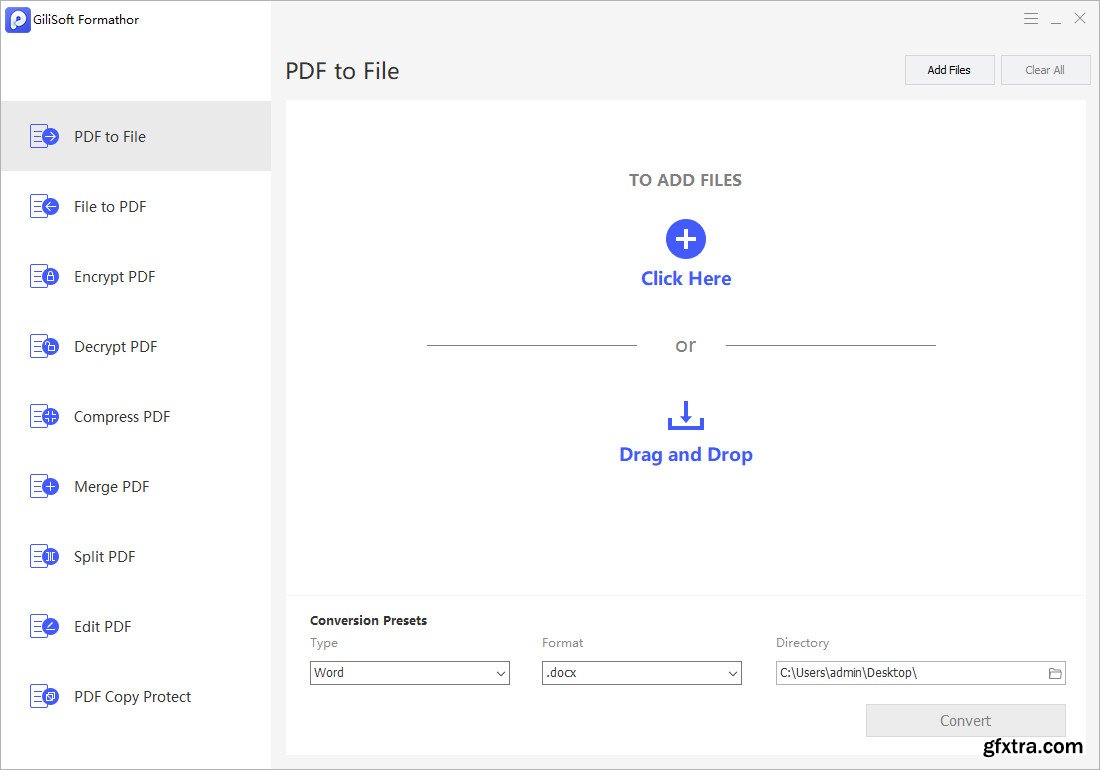1100x770 pixels.
Task: Expand the Format dropdown showing .docx
Action: pos(642,673)
